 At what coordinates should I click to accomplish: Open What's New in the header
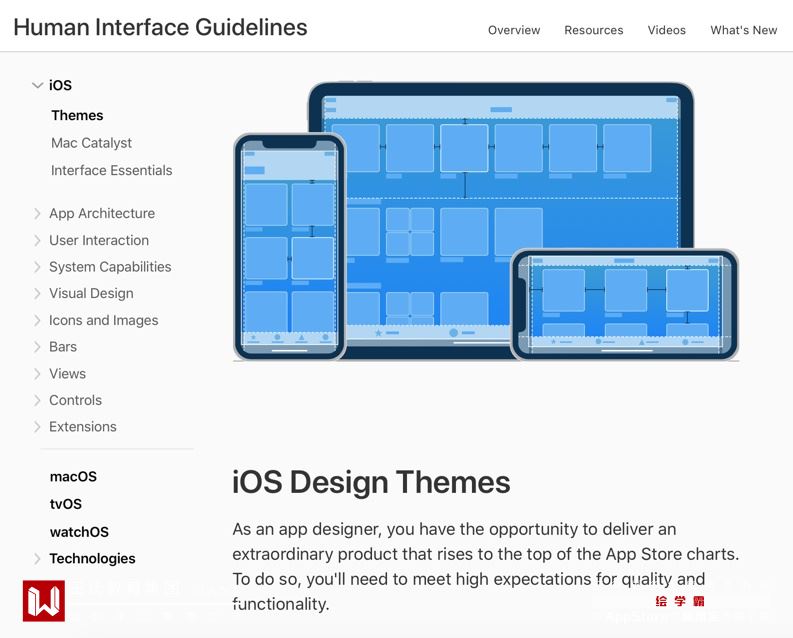coord(743,30)
